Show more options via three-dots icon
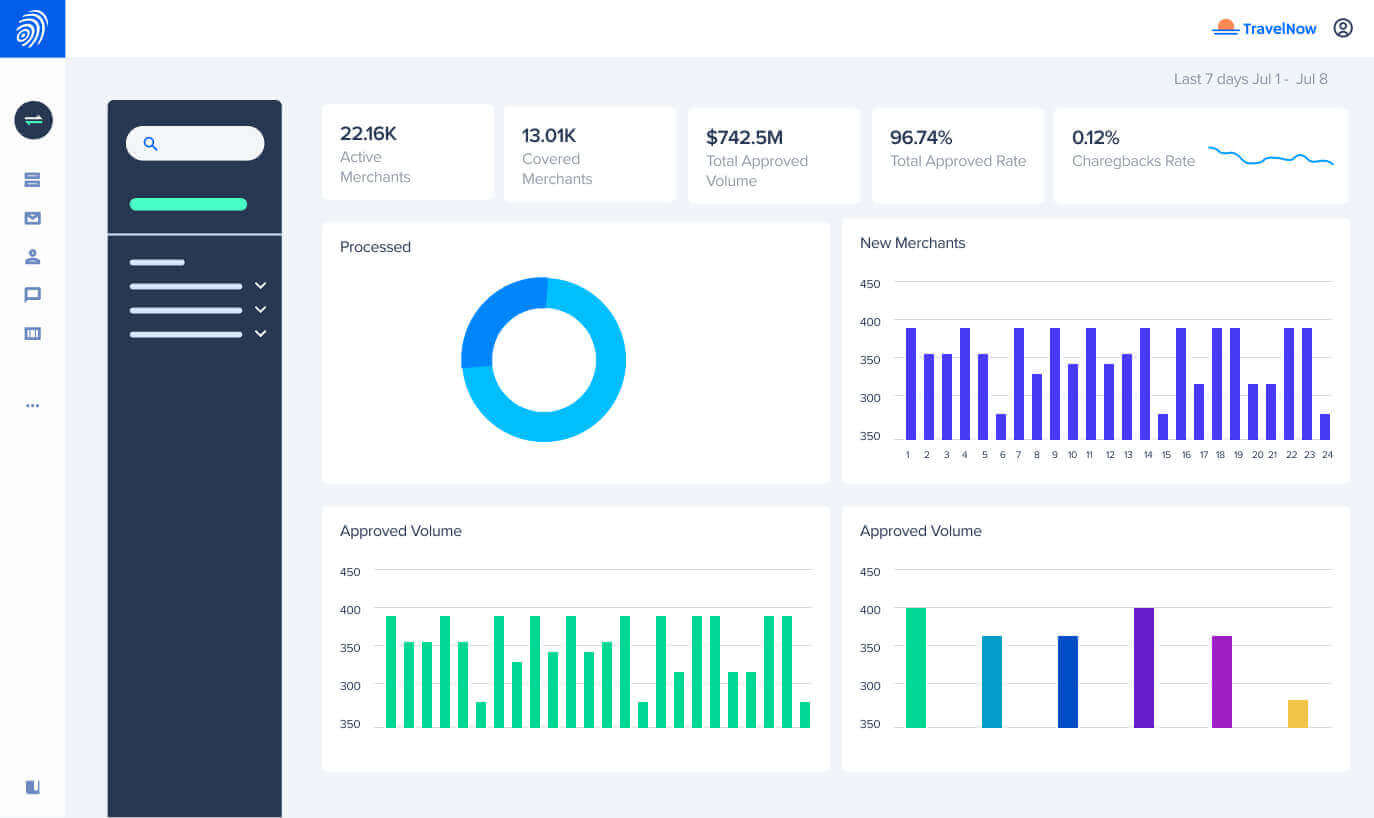This screenshot has height=818, width=1374. point(33,406)
